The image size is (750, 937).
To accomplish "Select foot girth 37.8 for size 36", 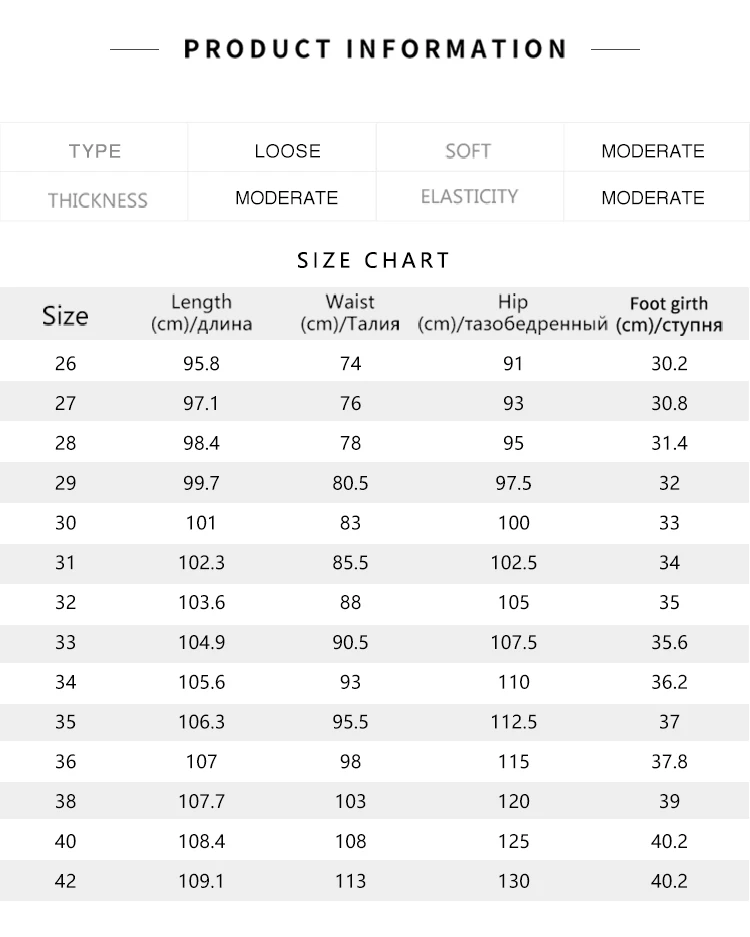I will 669,761.
